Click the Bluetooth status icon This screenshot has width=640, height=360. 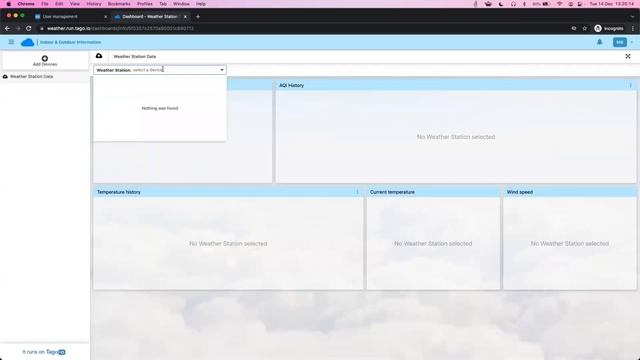524,4
